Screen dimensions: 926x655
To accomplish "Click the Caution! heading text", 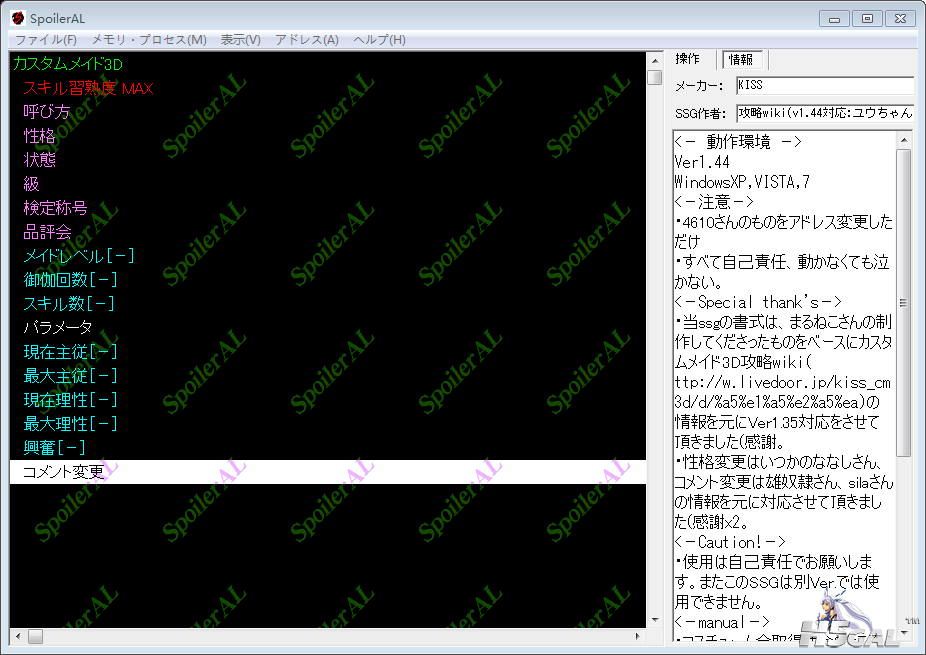I will coord(729,542).
